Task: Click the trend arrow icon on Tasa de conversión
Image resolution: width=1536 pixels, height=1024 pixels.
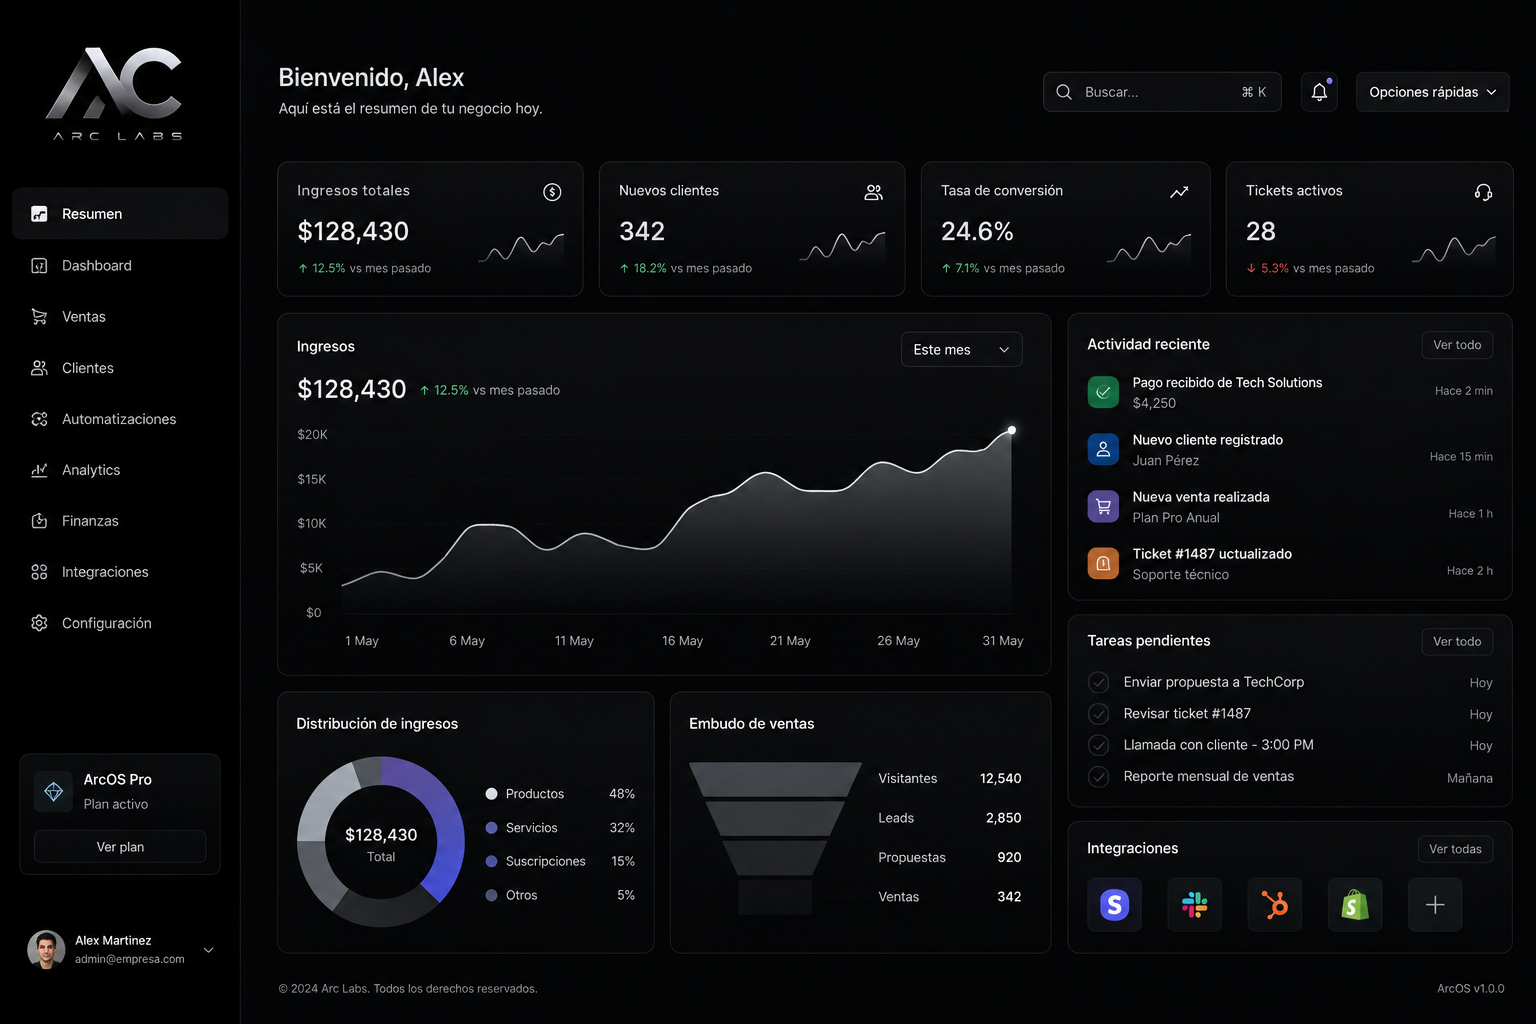Action: (1179, 192)
